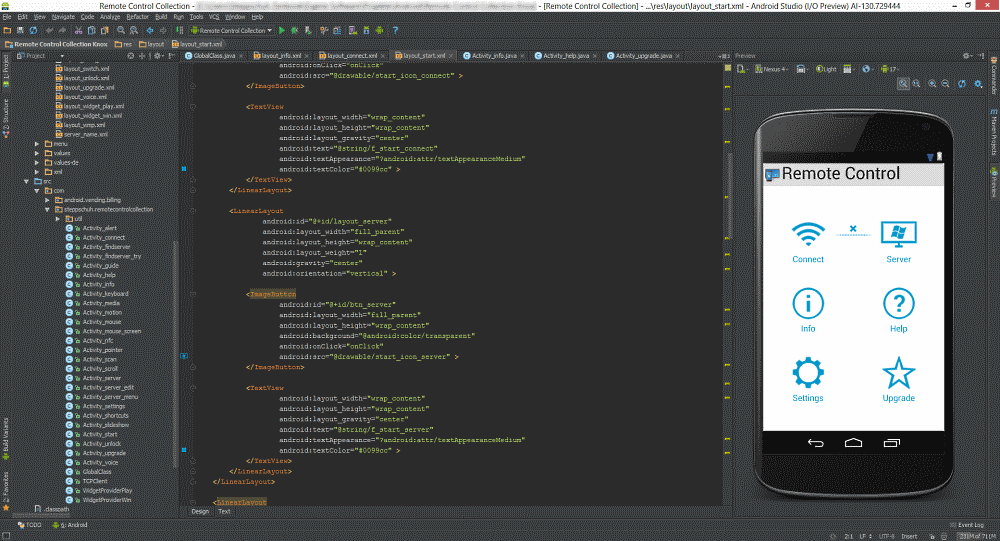
Task: Switch to the layout_connect.xml tab
Action: (351, 56)
